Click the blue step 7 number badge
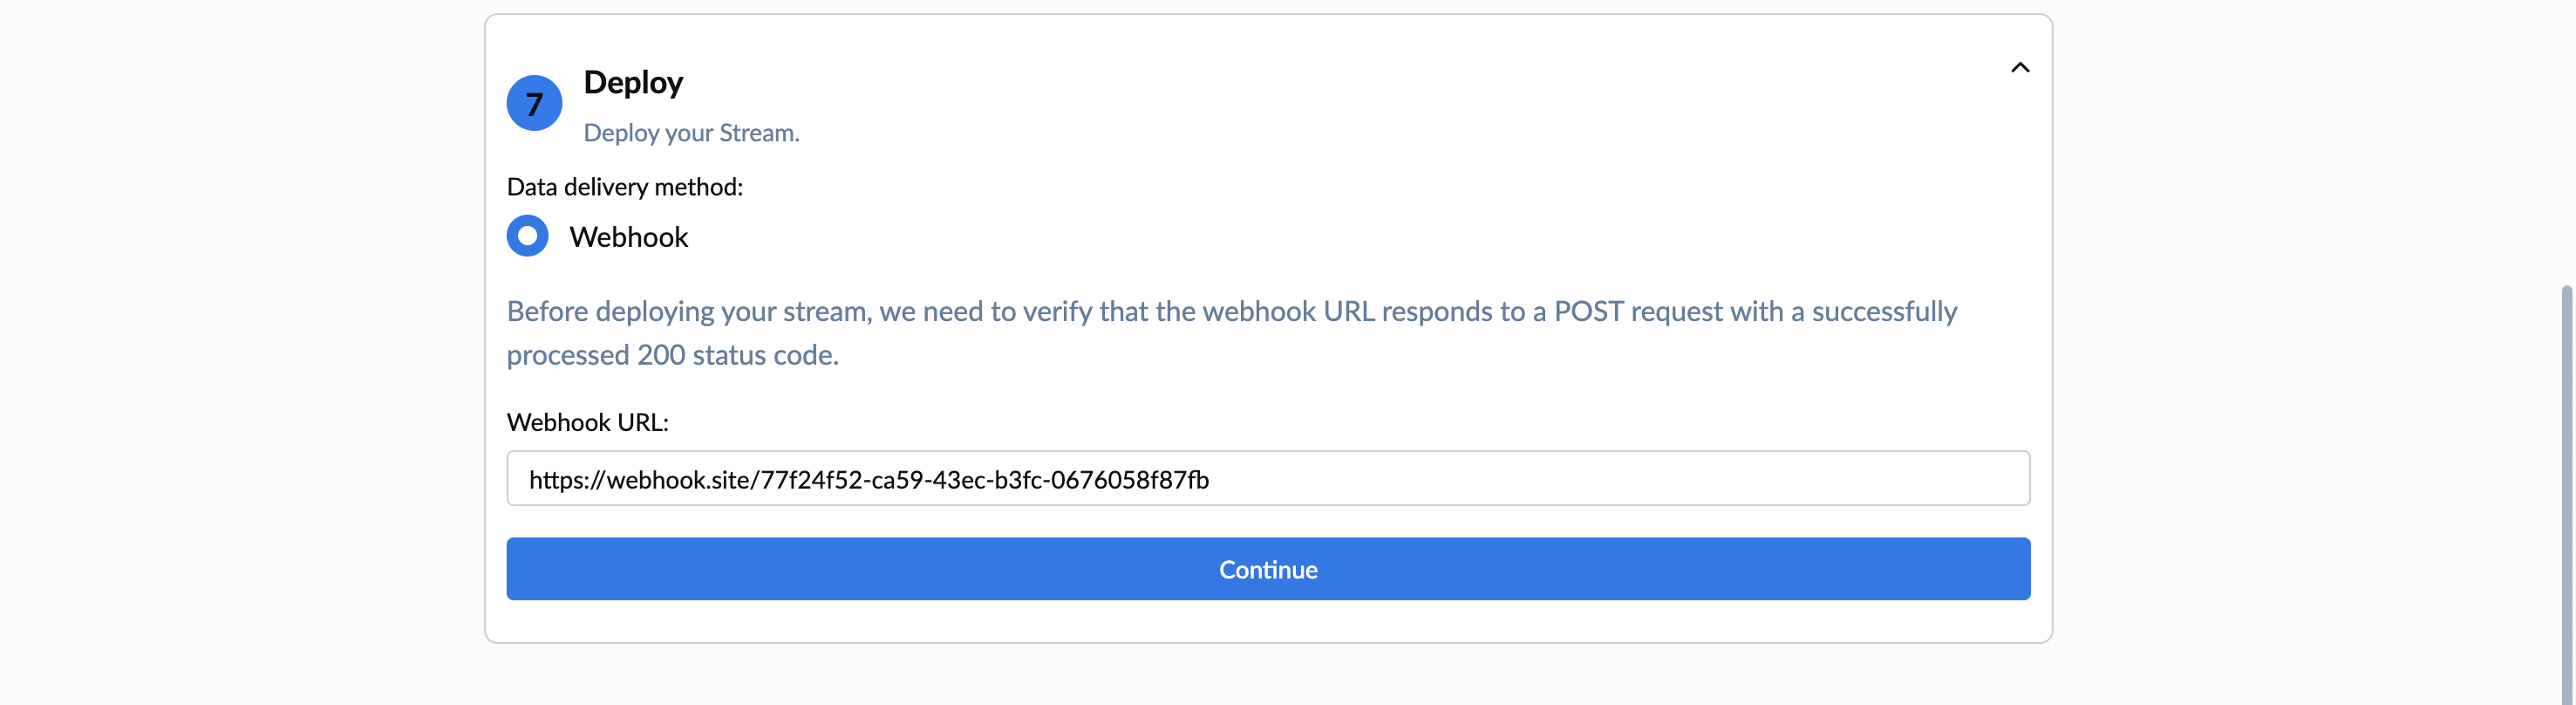This screenshot has height=705, width=2576. pyautogui.click(x=534, y=103)
